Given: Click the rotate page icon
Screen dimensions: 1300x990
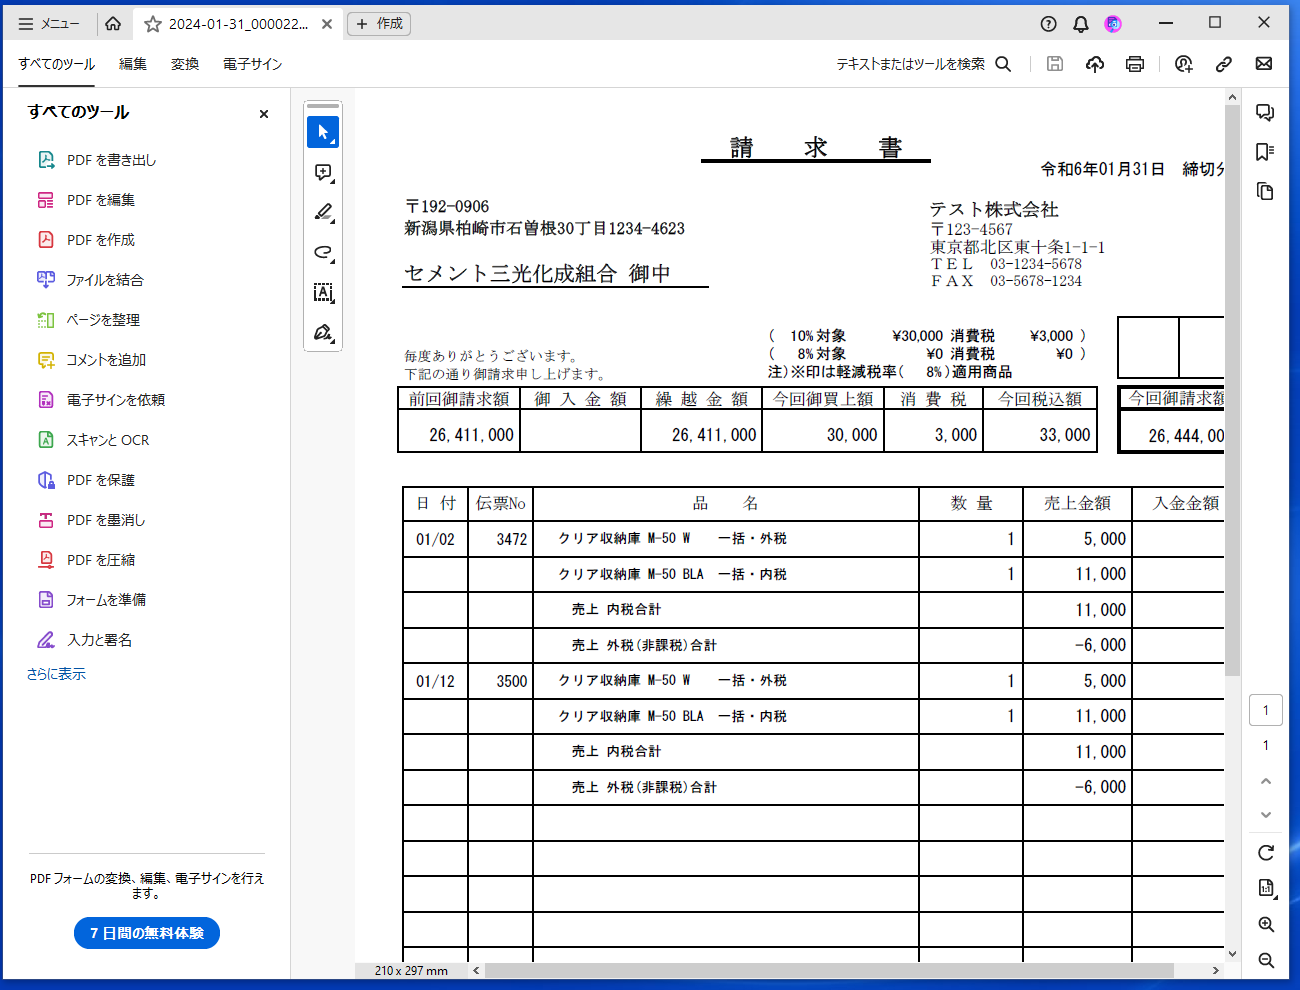Looking at the screenshot, I should pyautogui.click(x=1266, y=853).
